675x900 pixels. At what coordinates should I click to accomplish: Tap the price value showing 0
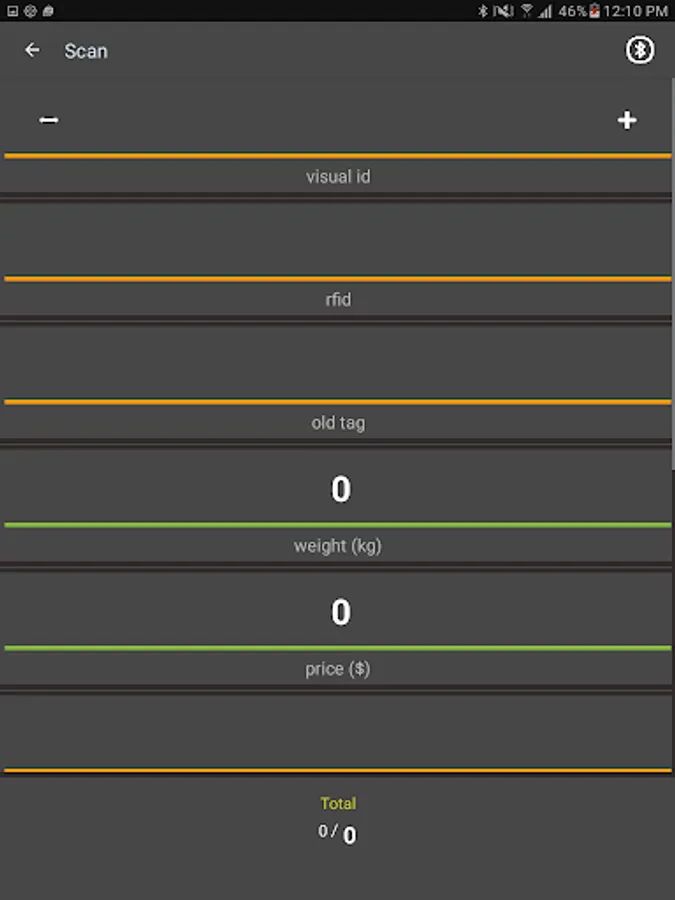pyautogui.click(x=340, y=612)
